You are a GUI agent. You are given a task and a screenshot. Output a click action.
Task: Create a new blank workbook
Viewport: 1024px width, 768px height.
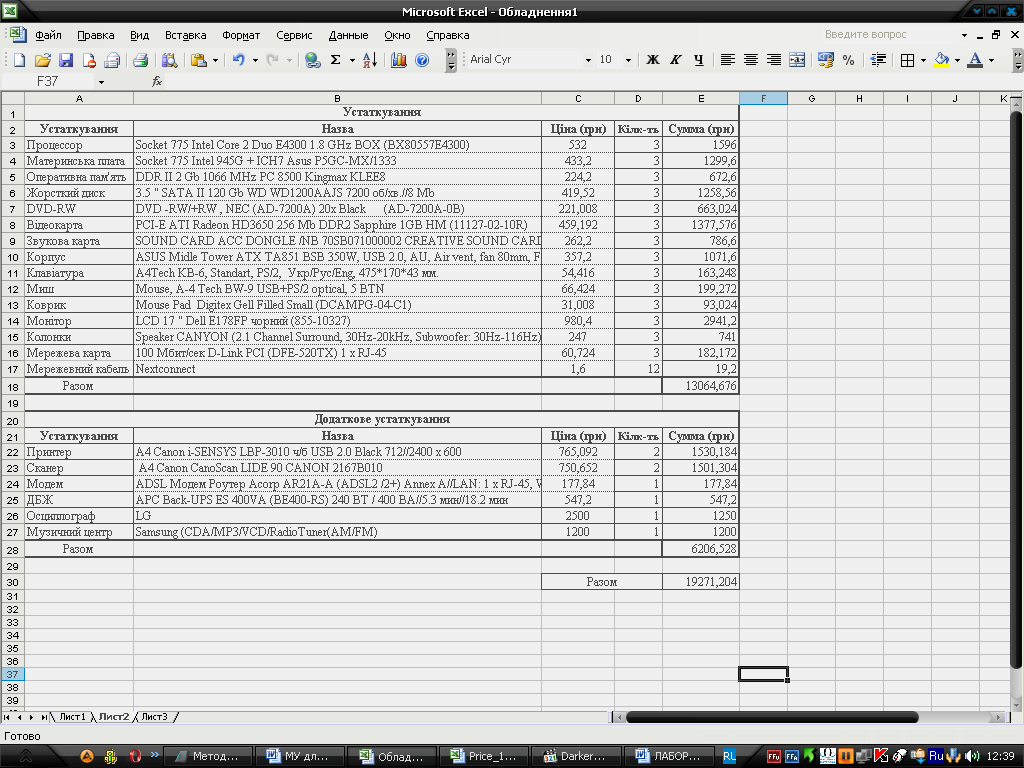click(x=19, y=60)
